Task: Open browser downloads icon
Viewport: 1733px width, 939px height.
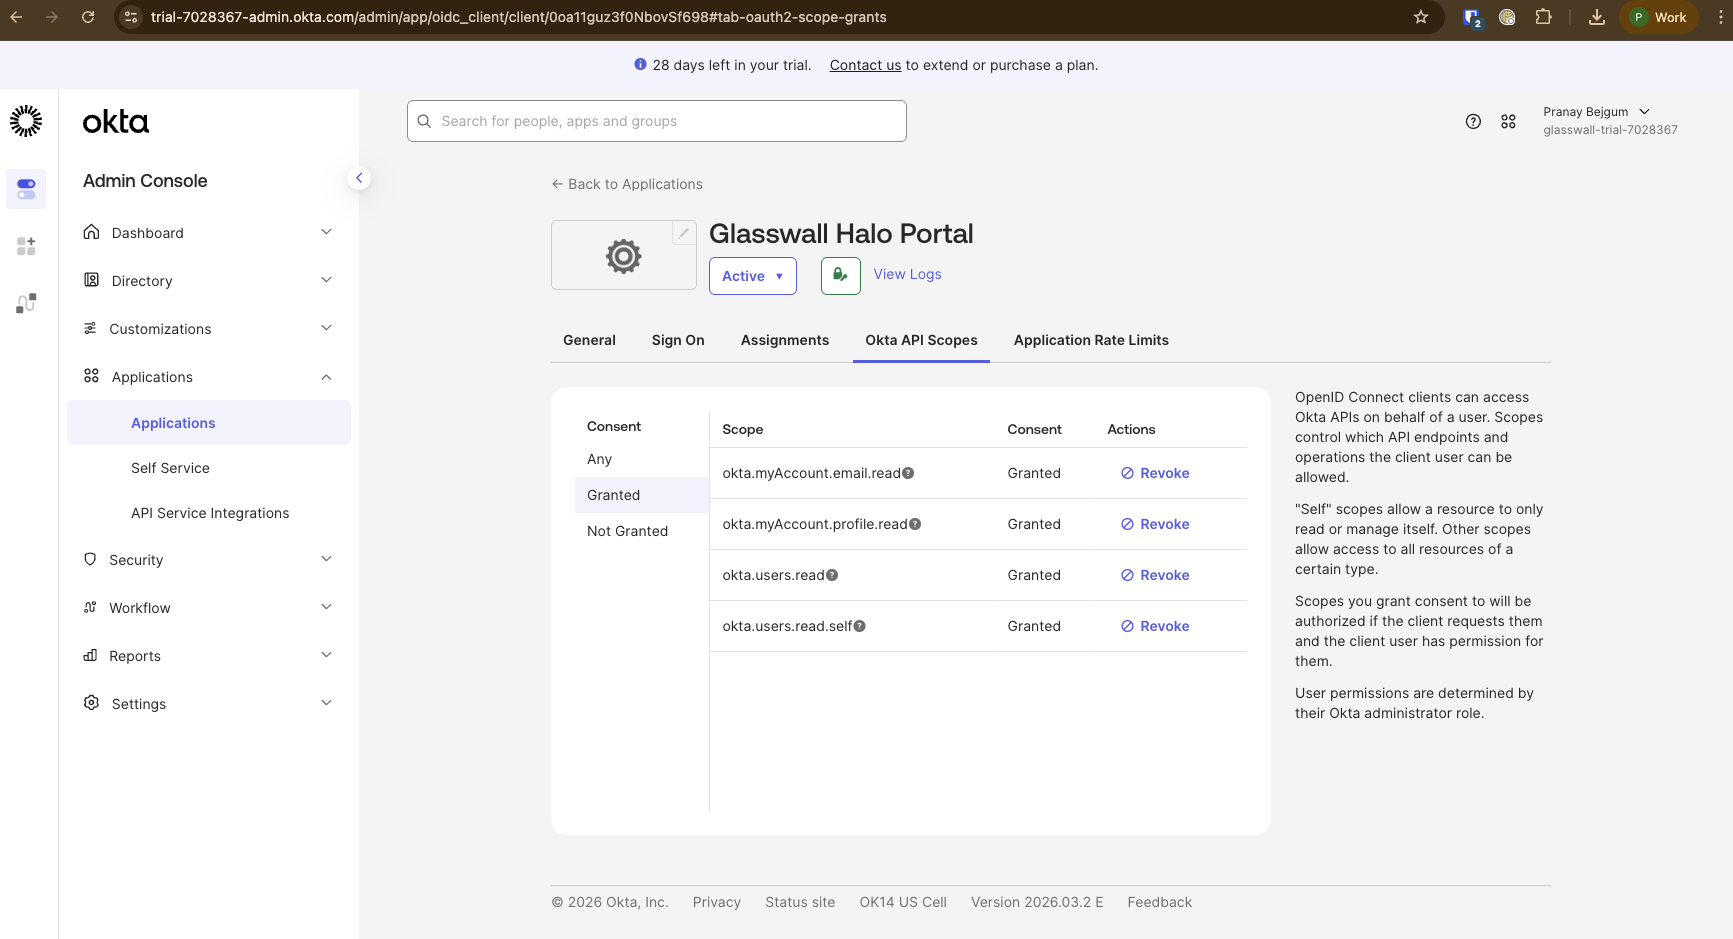Action: coord(1597,17)
